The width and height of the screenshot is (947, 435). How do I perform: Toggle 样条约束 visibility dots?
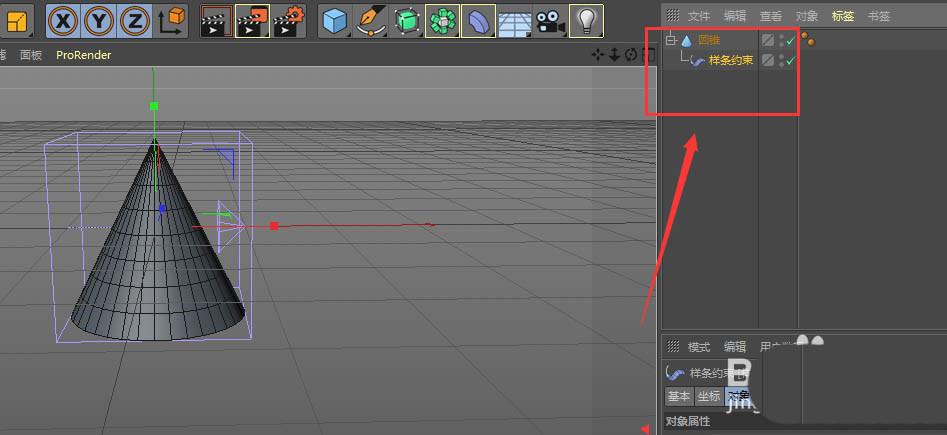click(782, 60)
